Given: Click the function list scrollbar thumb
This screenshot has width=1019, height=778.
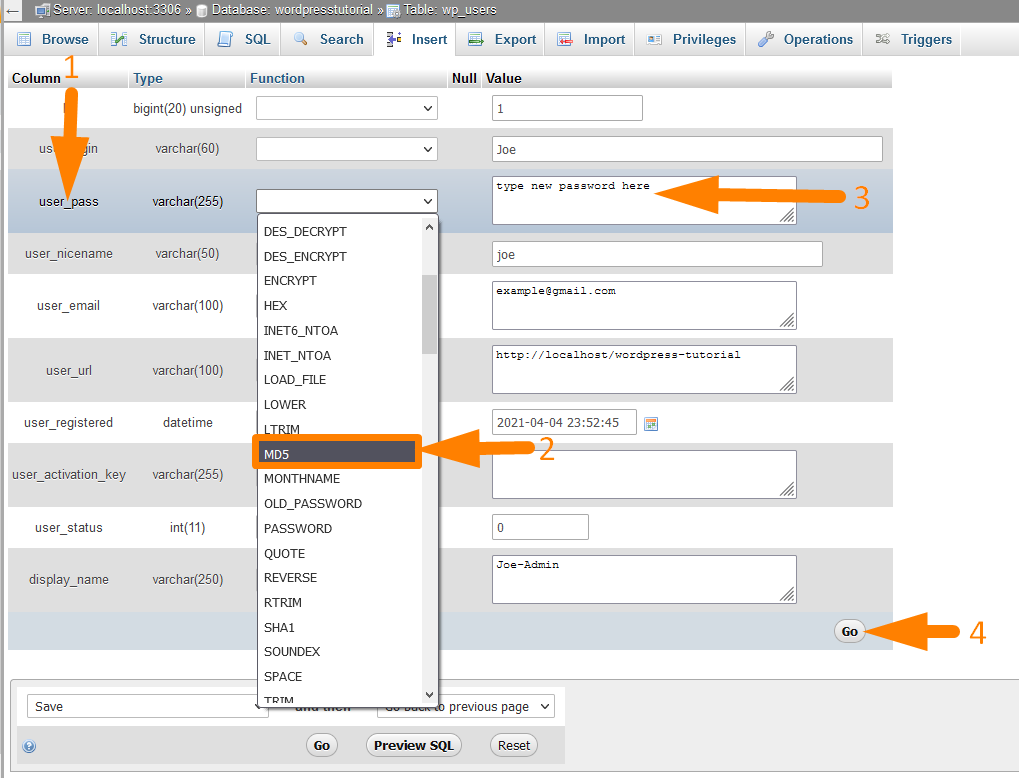Looking at the screenshot, I should (x=429, y=314).
